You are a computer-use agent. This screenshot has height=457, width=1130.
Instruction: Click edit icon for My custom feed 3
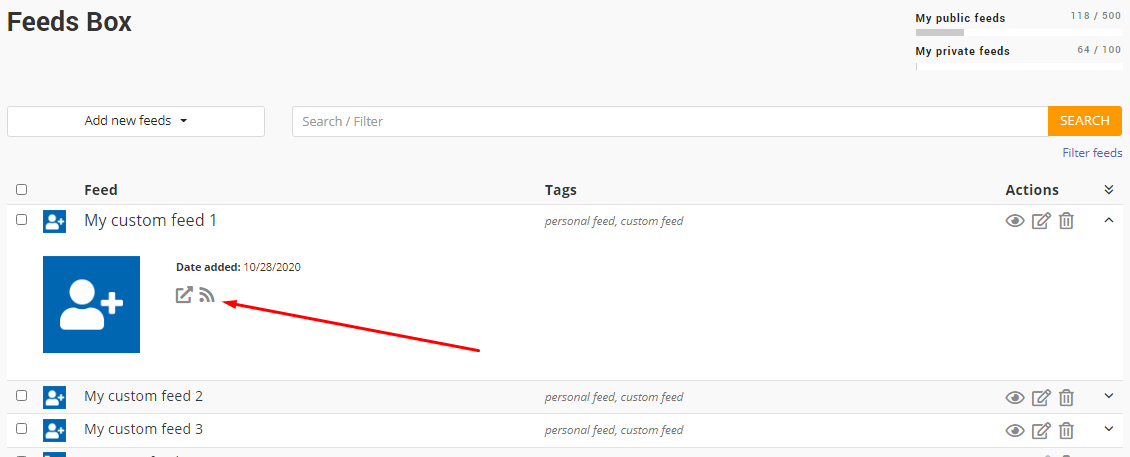(1041, 430)
